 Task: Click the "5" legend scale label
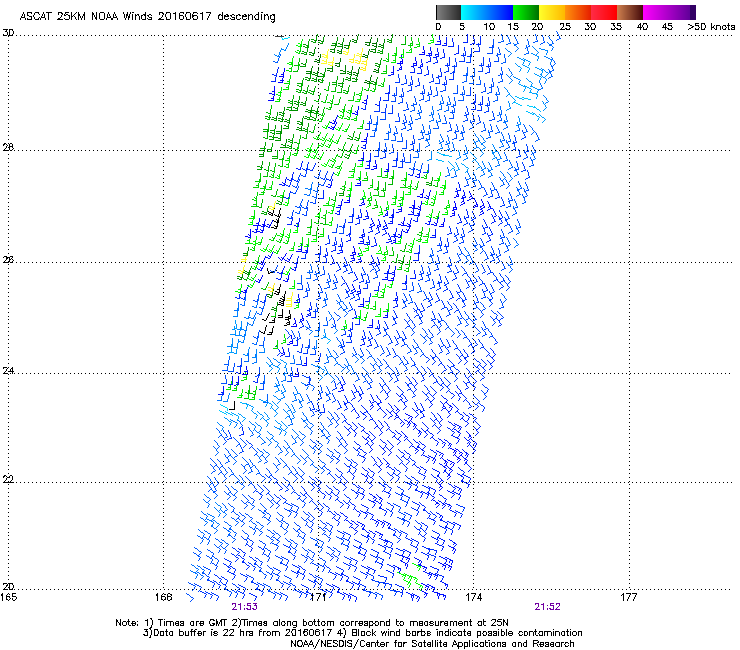(462, 27)
